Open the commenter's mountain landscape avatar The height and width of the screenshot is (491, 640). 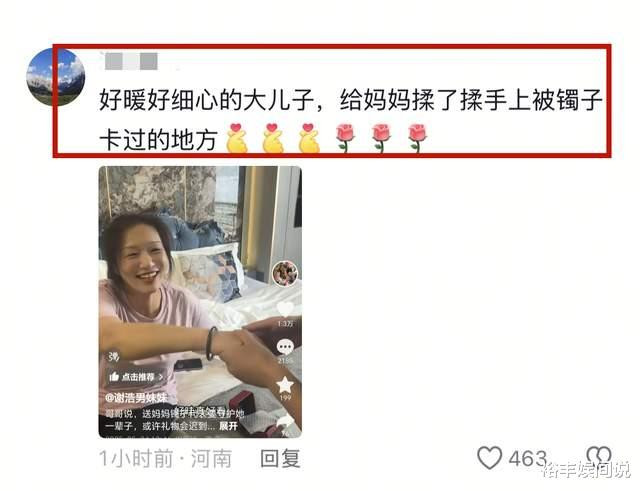pos(56,77)
